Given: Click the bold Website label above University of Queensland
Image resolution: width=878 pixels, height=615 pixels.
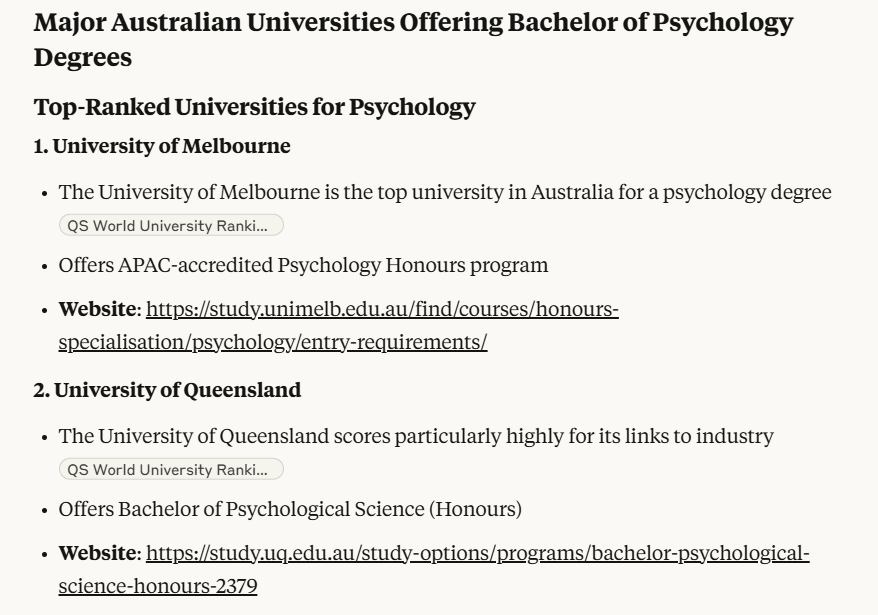Looking at the screenshot, I should [97, 309].
